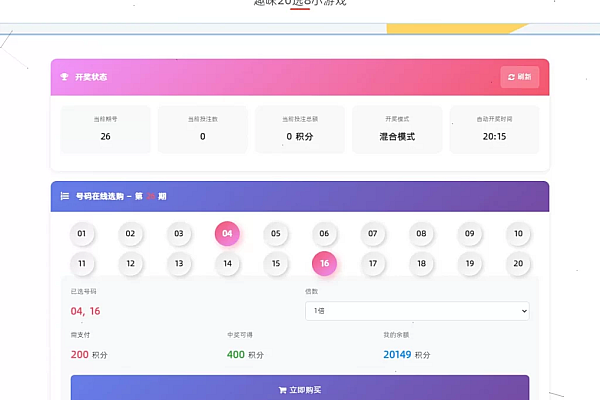Click the 开奖状态 header title

91,77
